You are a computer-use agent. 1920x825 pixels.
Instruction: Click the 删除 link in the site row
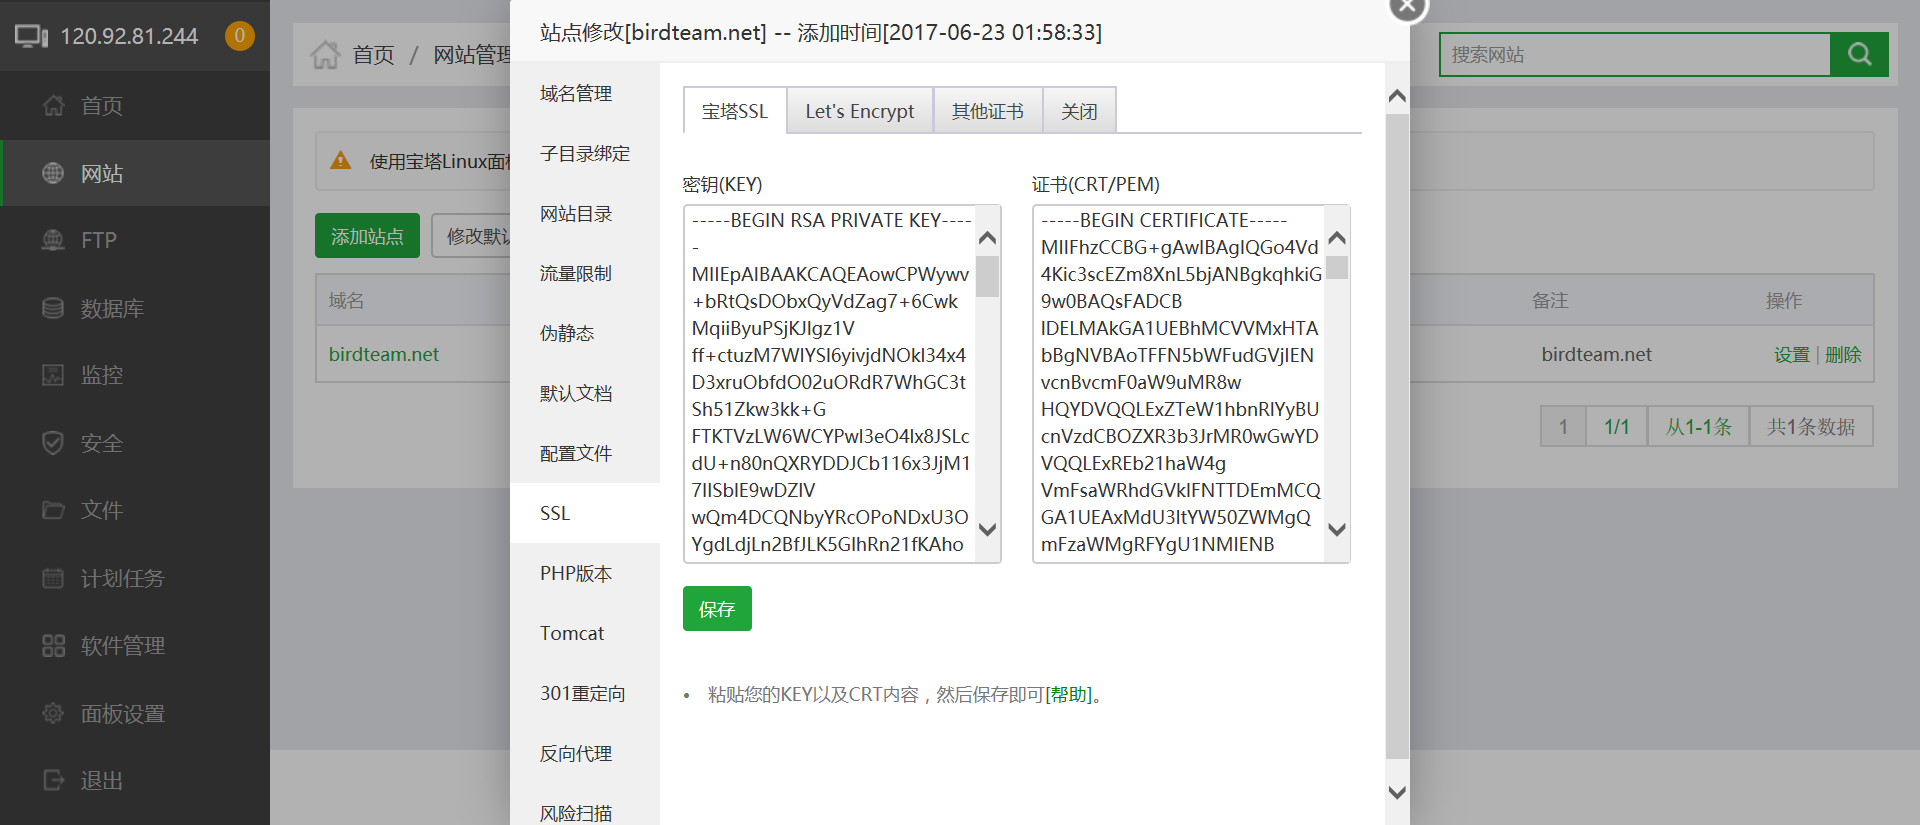coord(1843,354)
